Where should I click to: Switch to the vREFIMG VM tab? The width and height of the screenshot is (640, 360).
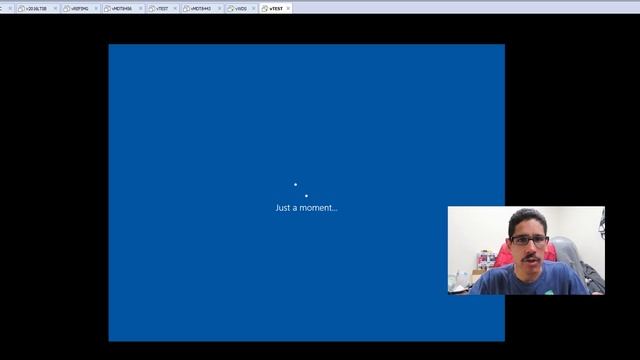click(80, 8)
